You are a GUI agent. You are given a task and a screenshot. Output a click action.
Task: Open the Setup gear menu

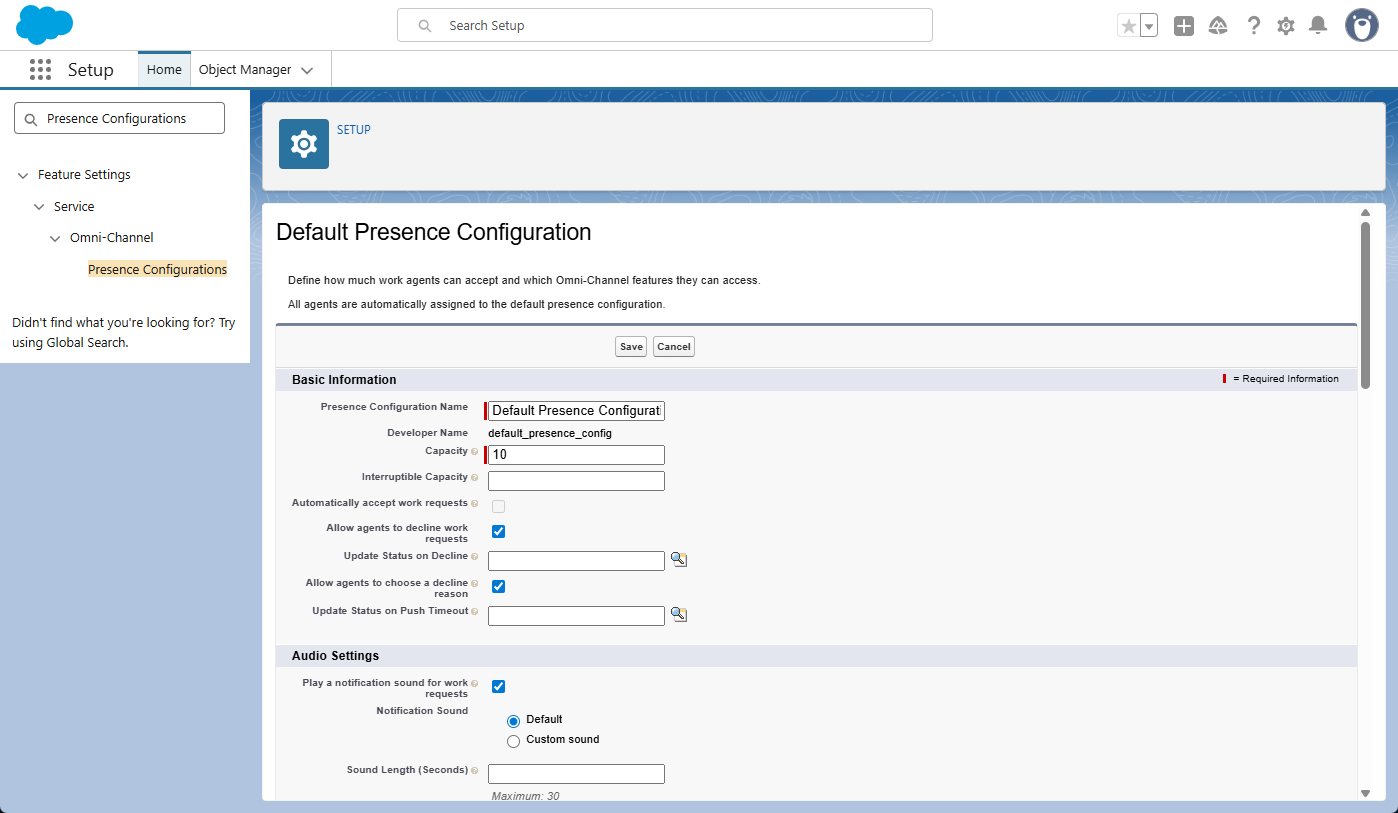(x=1286, y=26)
